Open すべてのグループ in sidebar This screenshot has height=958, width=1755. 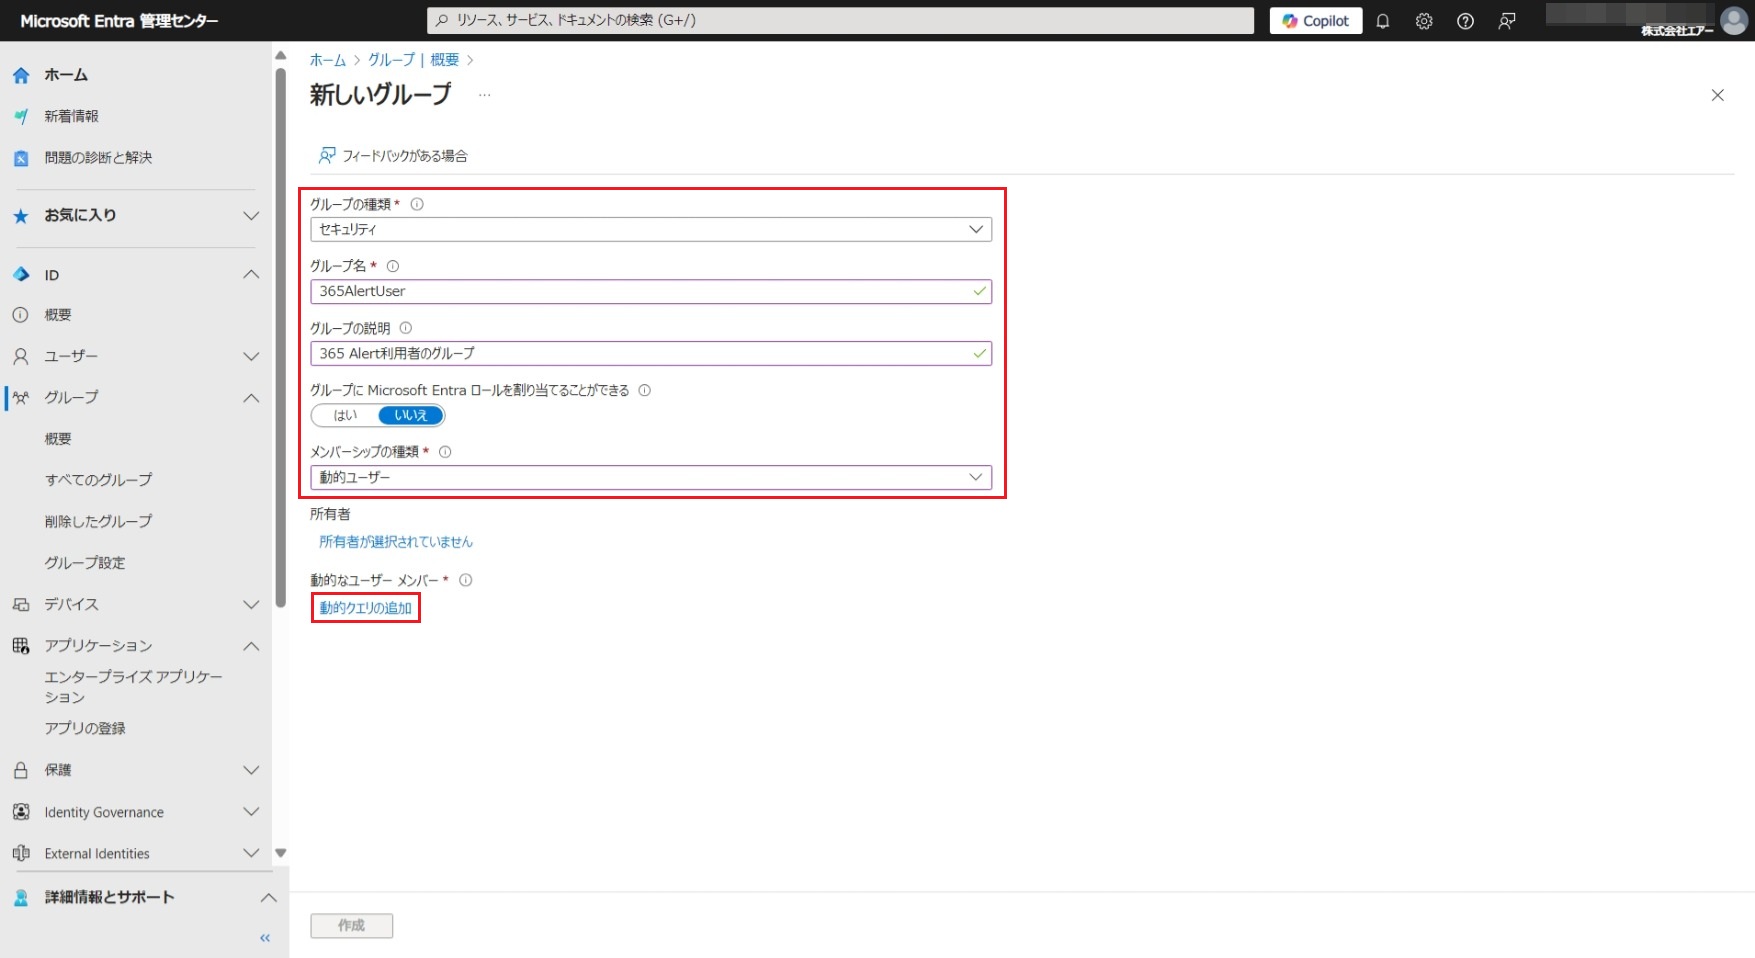[98, 480]
